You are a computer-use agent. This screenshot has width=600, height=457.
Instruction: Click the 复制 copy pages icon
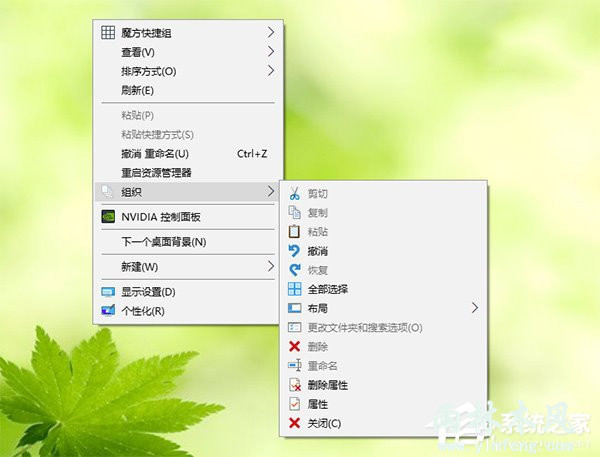294,212
